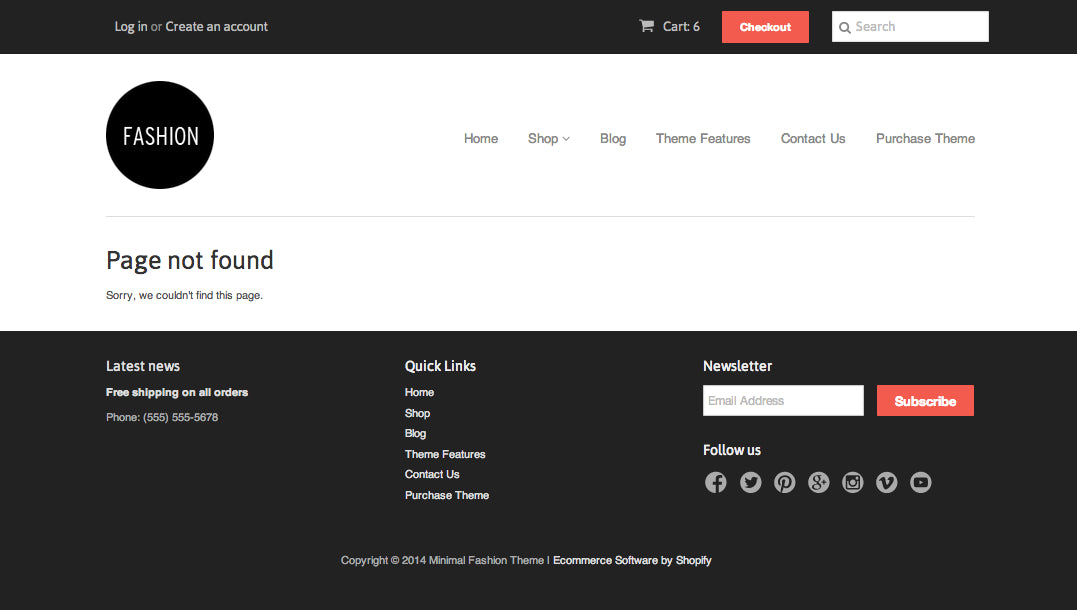Open Theme Features in the top navigation

tap(703, 139)
